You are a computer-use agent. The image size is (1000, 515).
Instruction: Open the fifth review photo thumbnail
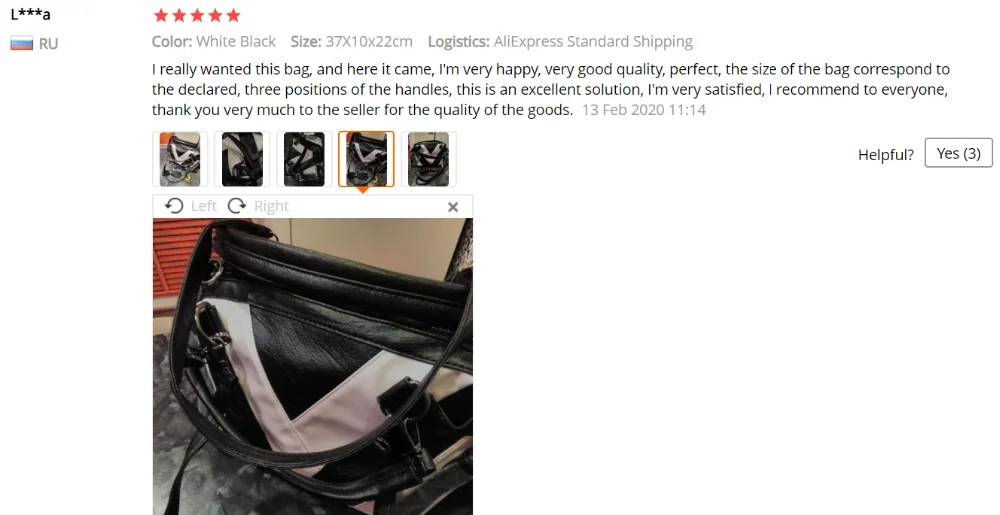pyautogui.click(x=429, y=159)
